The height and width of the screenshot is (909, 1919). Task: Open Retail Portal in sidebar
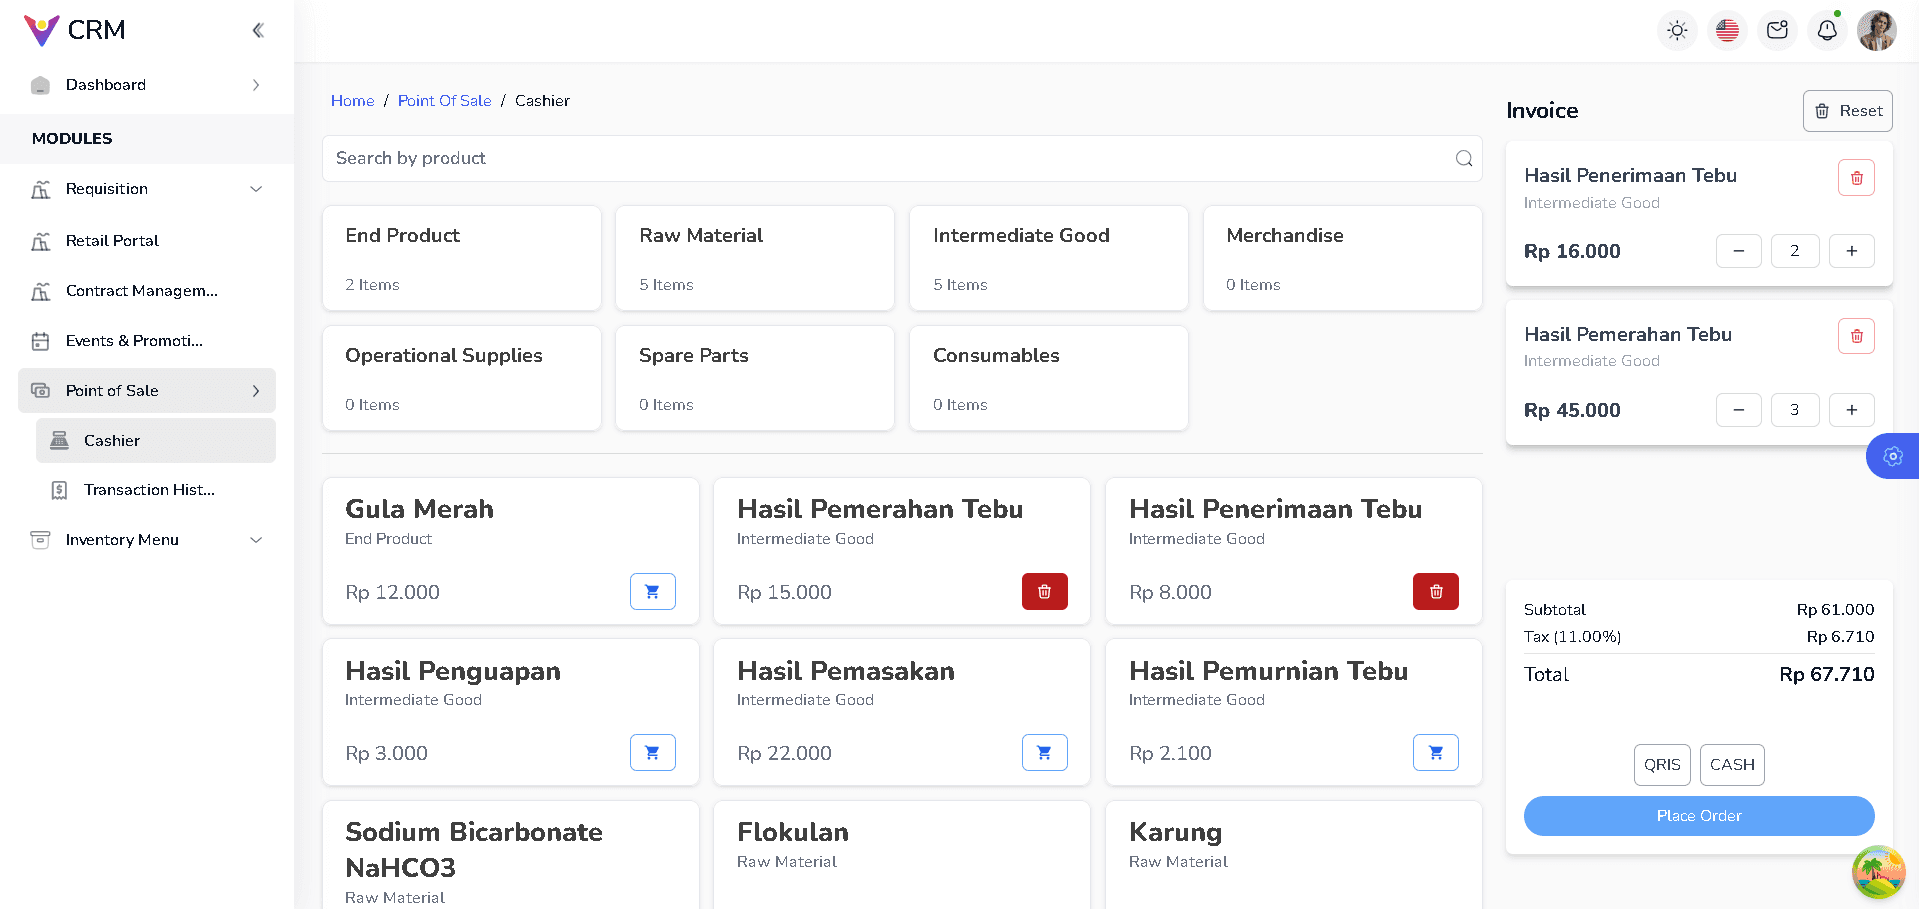point(112,241)
